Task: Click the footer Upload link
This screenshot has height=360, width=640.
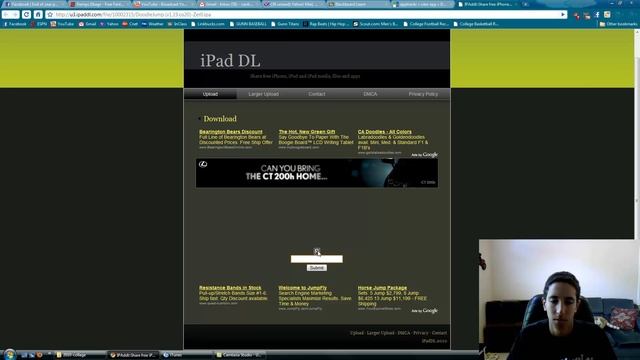Action: (356, 333)
